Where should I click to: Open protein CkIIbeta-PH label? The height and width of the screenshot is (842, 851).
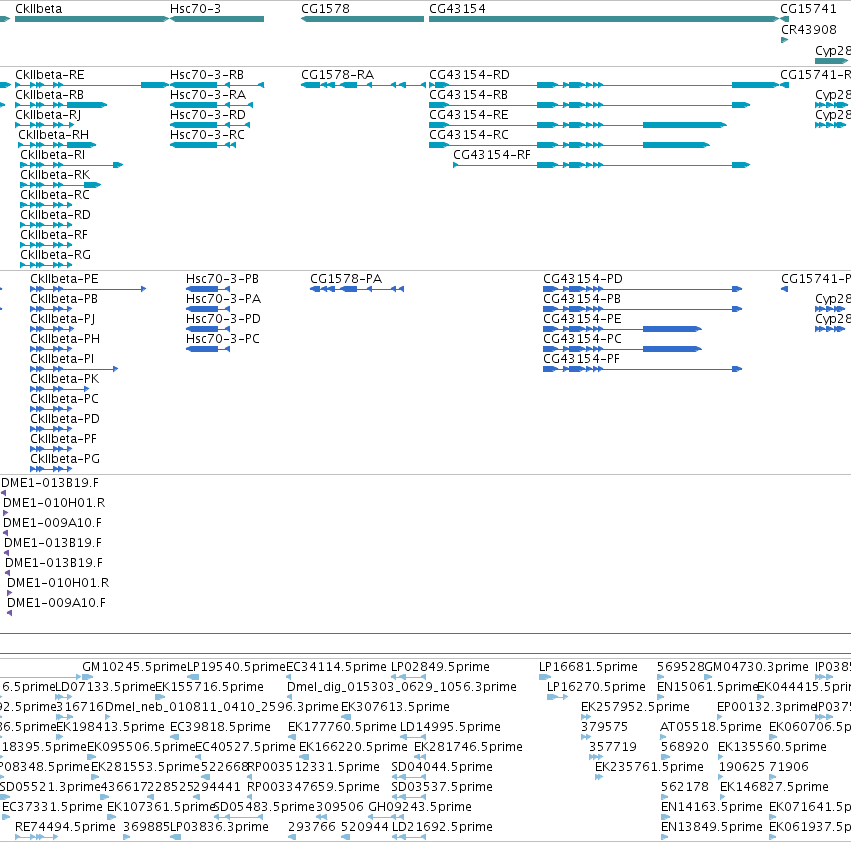click(x=65, y=339)
